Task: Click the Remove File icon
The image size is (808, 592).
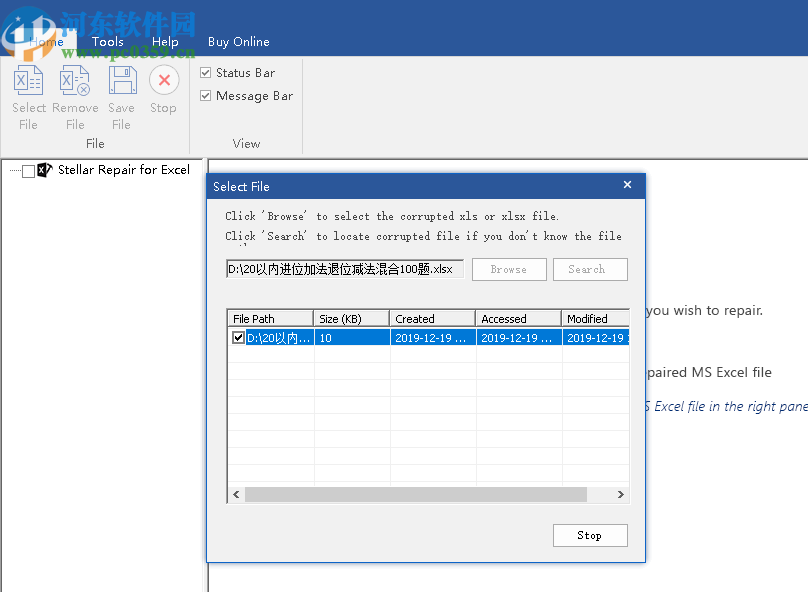Action: pos(74,80)
